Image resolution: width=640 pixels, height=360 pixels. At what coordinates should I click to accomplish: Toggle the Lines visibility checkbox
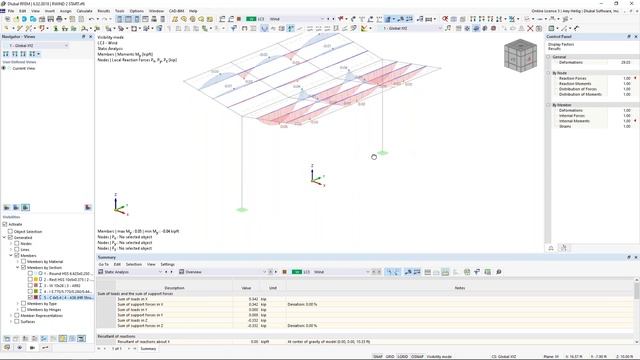[x=17, y=249]
